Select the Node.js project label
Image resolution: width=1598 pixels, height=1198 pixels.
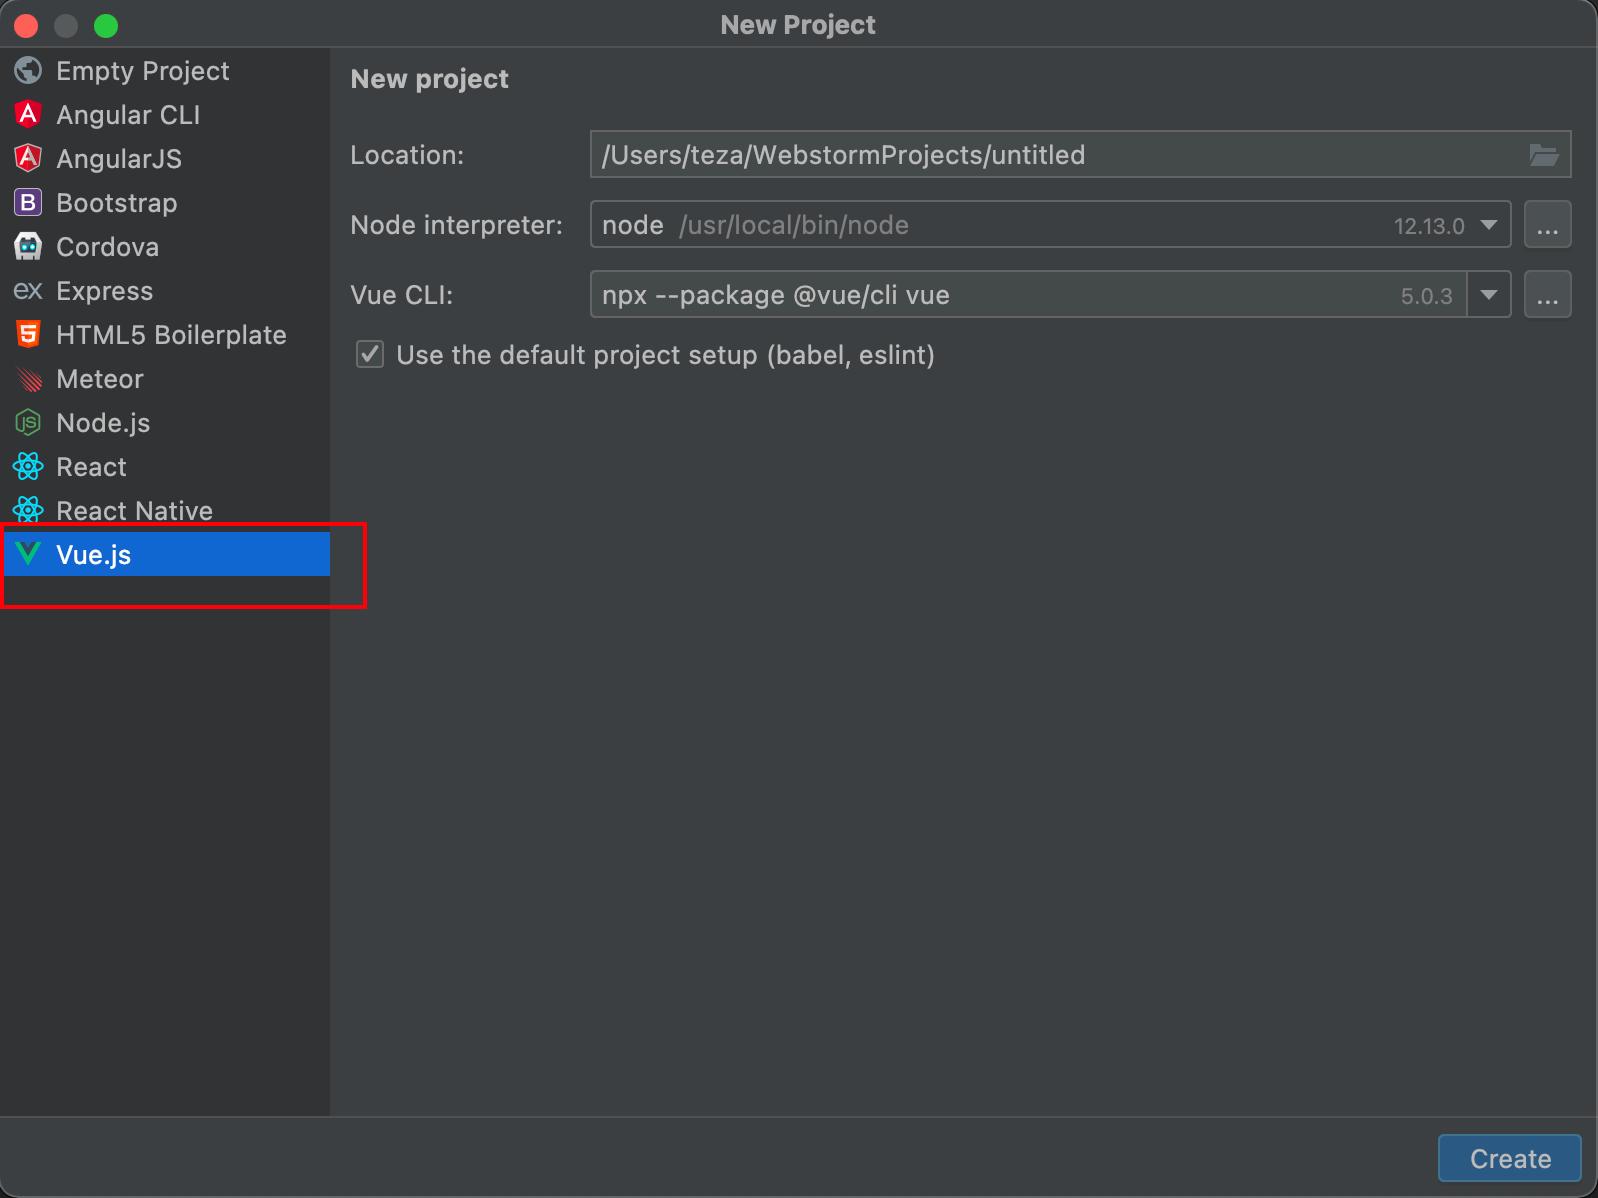pyautogui.click(x=104, y=423)
